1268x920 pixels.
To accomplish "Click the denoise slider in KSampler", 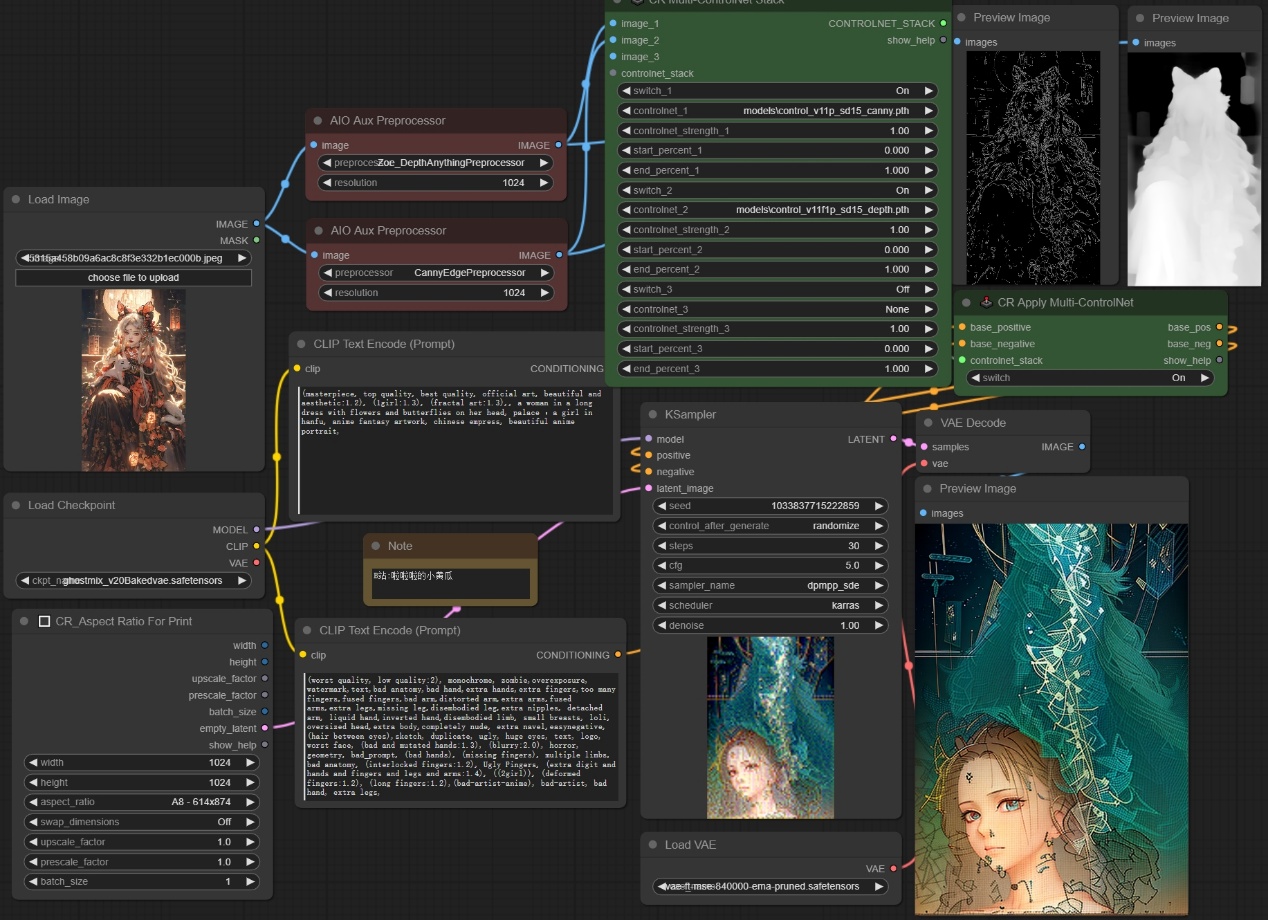I will (769, 626).
